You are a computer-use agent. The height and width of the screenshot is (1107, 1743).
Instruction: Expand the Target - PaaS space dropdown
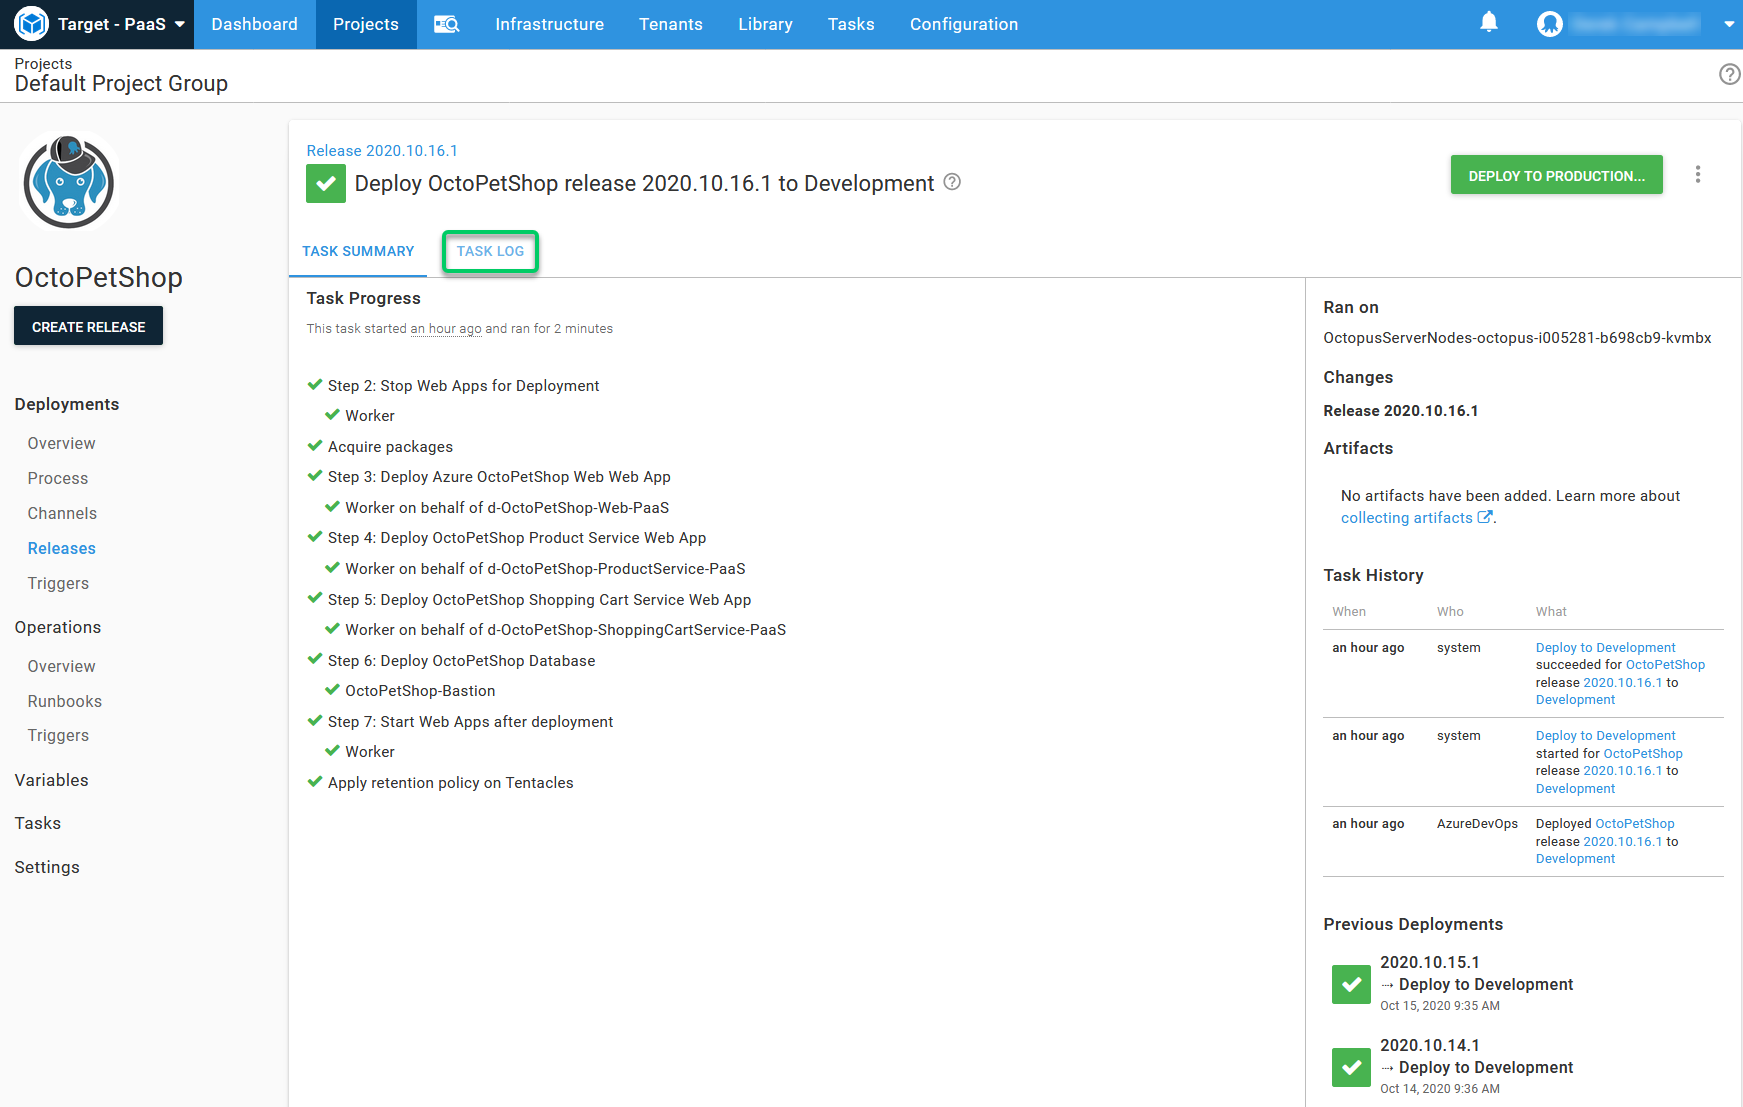(180, 24)
